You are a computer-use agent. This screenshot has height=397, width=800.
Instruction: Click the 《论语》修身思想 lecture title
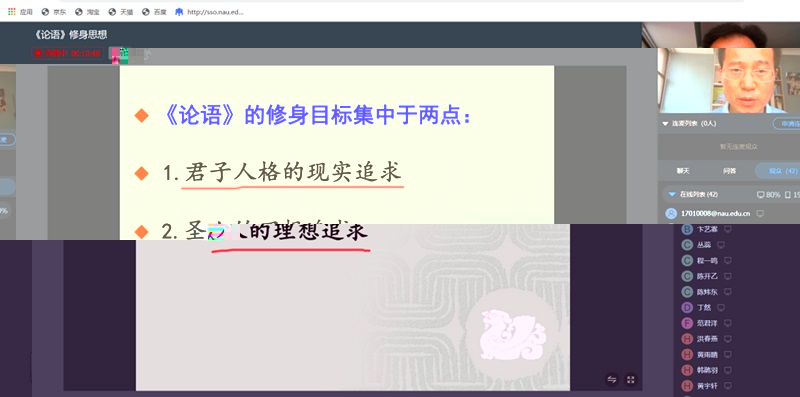70,35
